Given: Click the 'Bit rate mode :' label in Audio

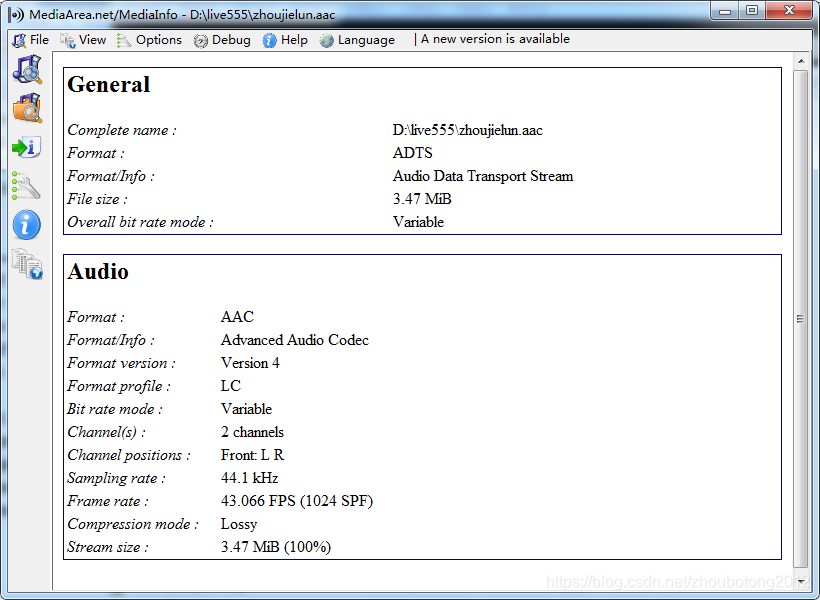Looking at the screenshot, I should pos(115,409).
